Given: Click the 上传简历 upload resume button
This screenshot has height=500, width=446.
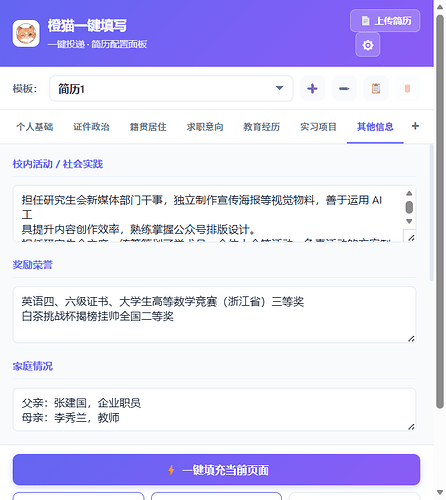Looking at the screenshot, I should click(385, 21).
